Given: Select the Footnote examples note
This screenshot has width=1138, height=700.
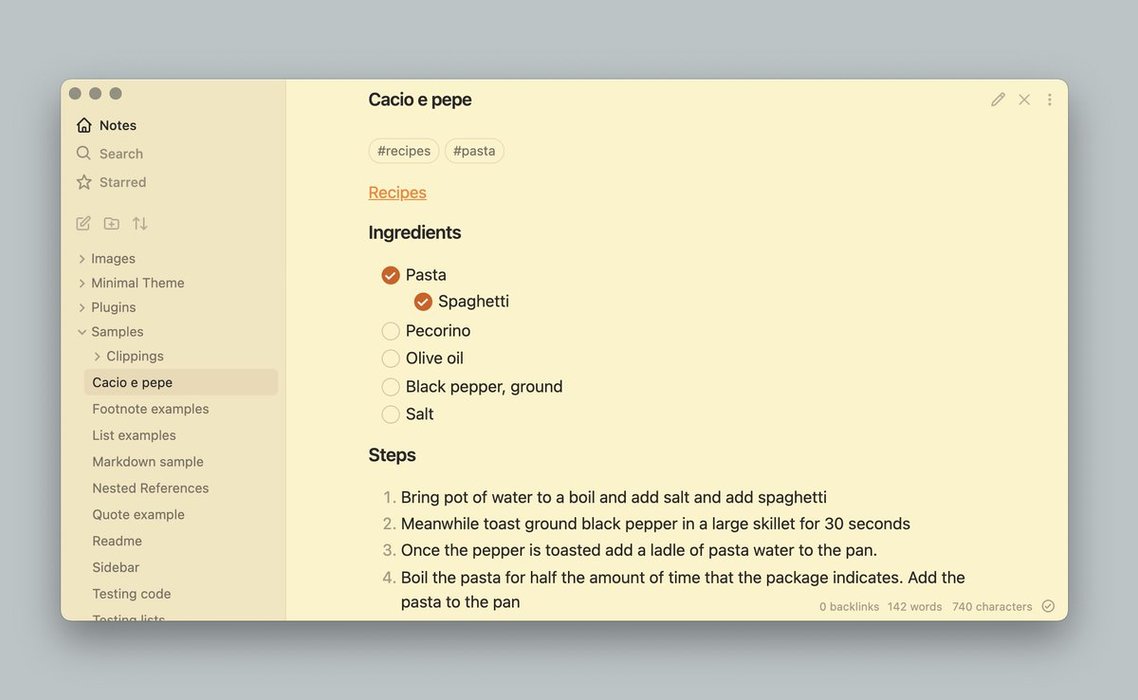Looking at the screenshot, I should (x=150, y=409).
